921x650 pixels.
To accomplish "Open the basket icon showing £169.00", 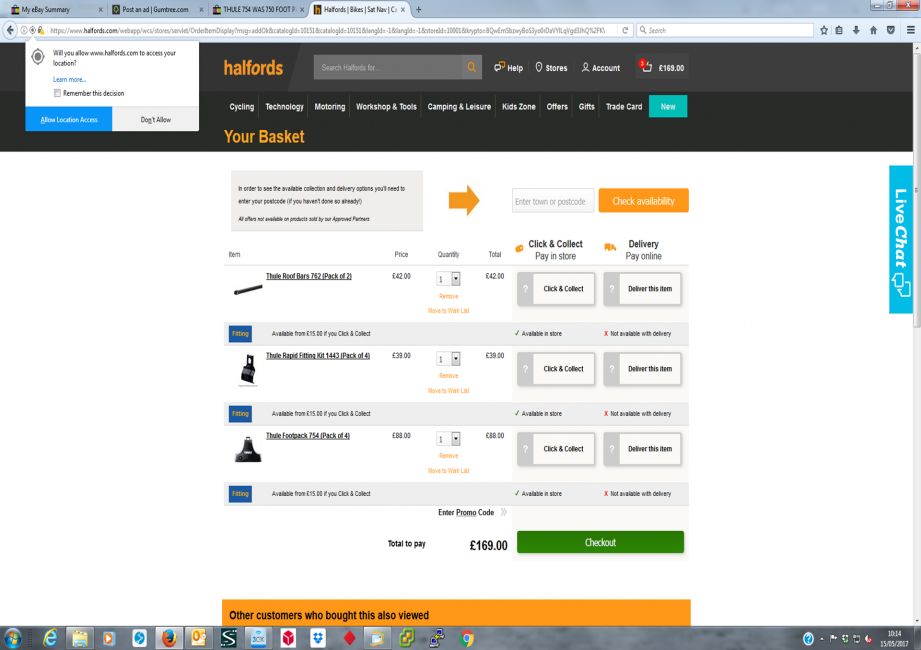I will [x=662, y=68].
